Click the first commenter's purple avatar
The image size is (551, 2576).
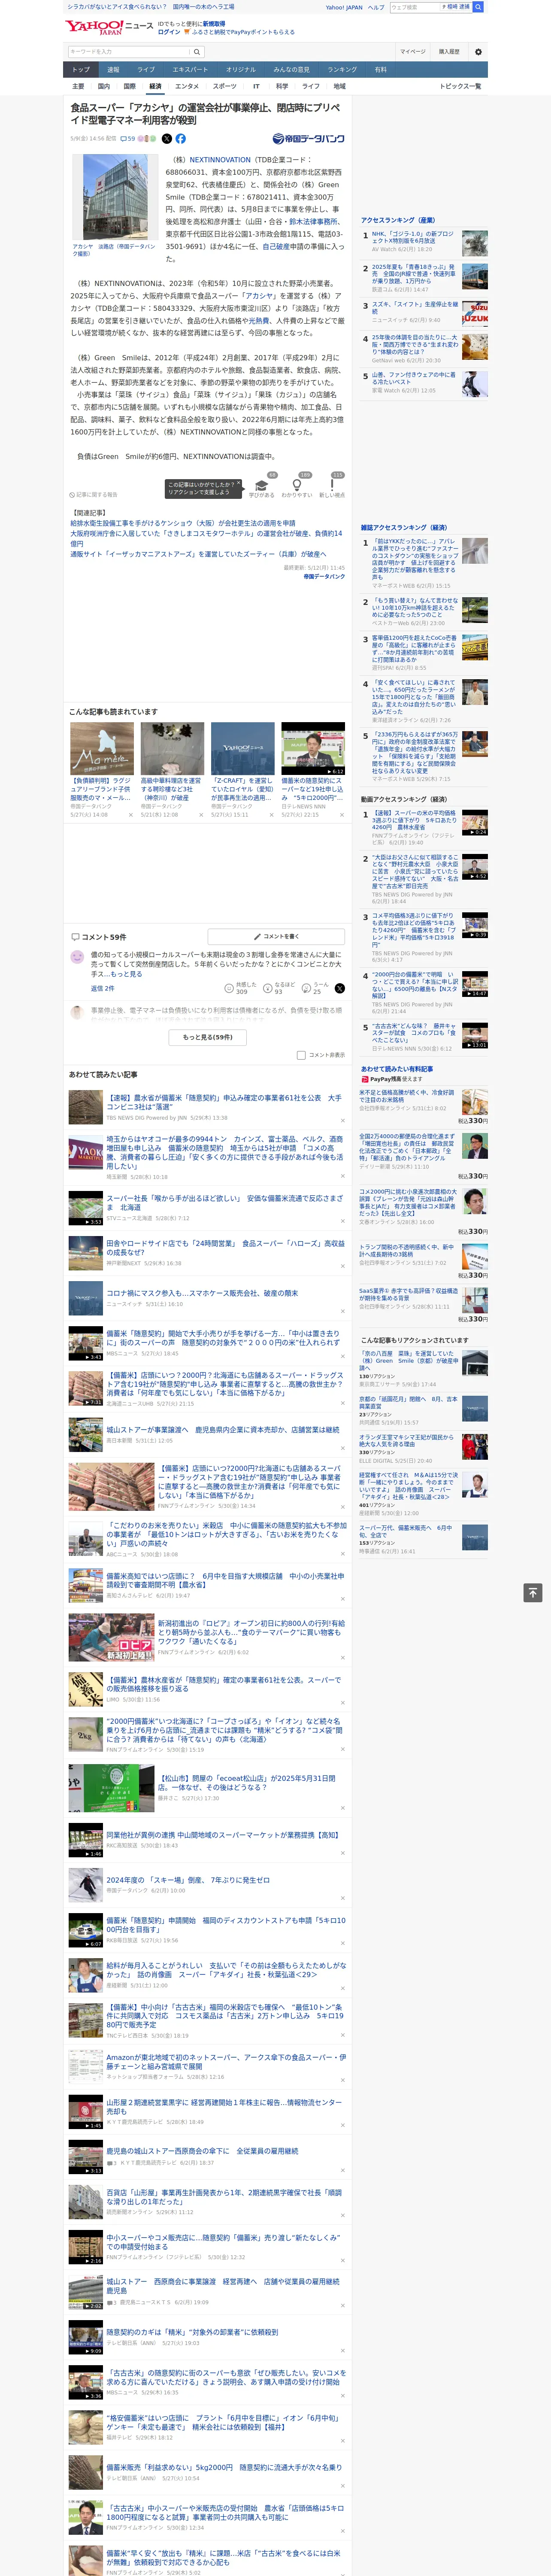click(77, 957)
